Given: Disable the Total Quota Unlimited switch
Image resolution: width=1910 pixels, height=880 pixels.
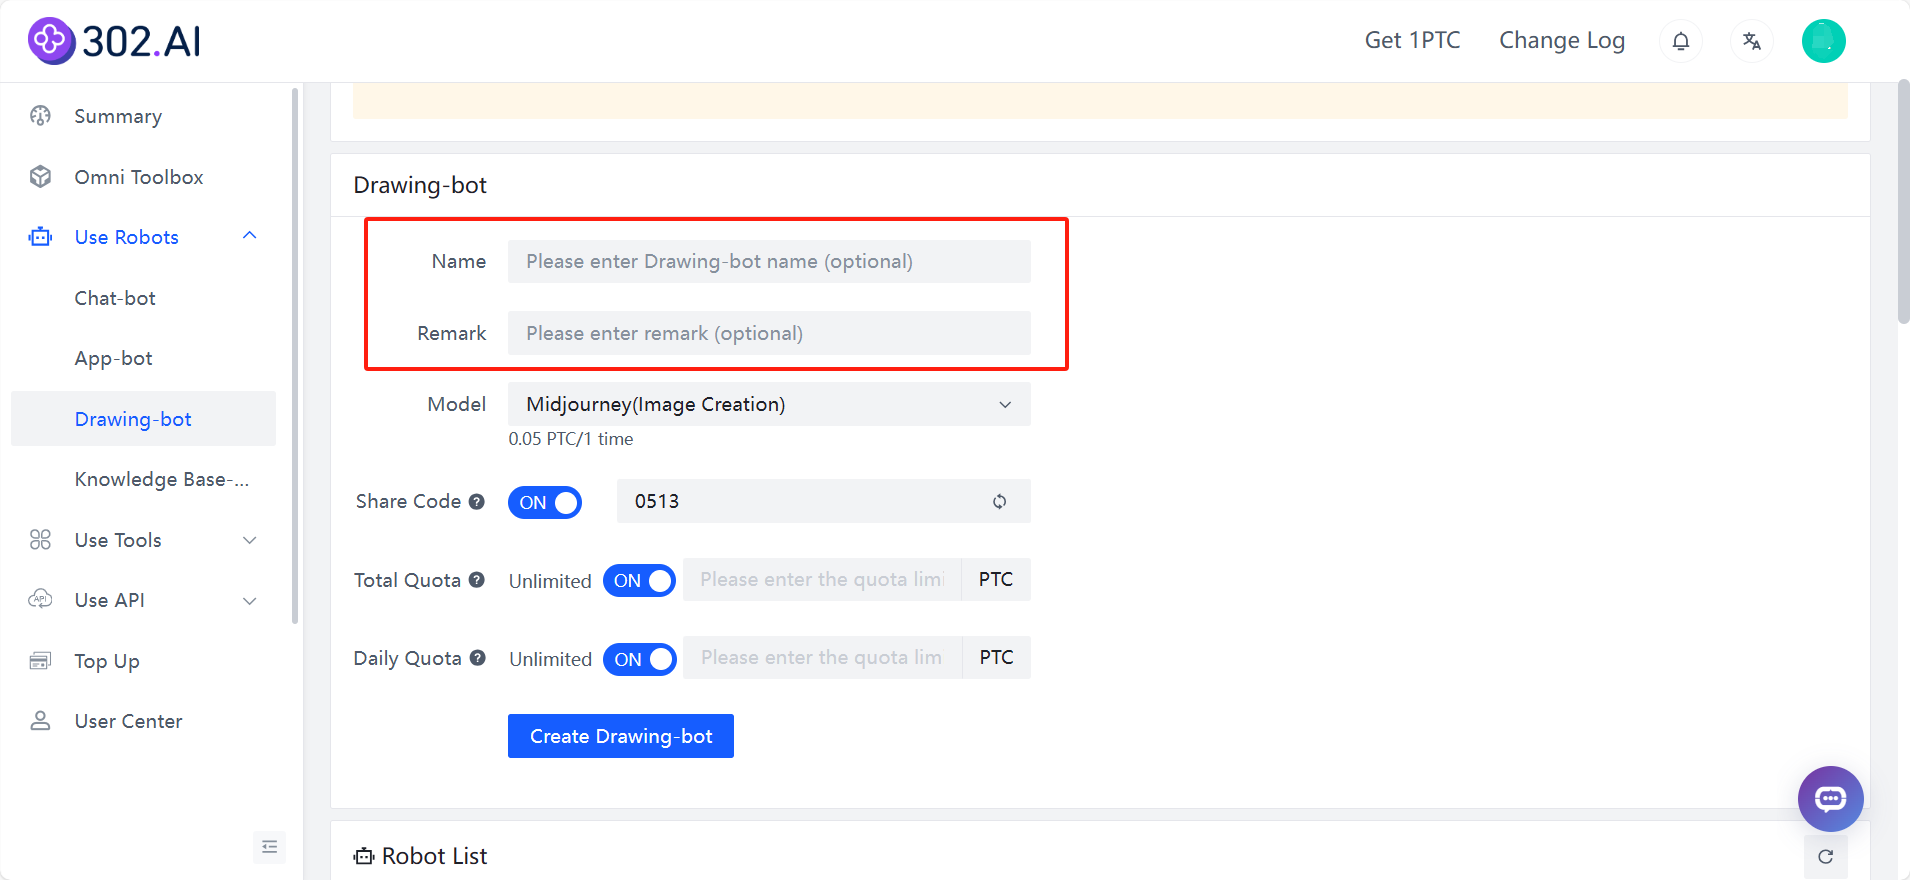Looking at the screenshot, I should point(639,581).
